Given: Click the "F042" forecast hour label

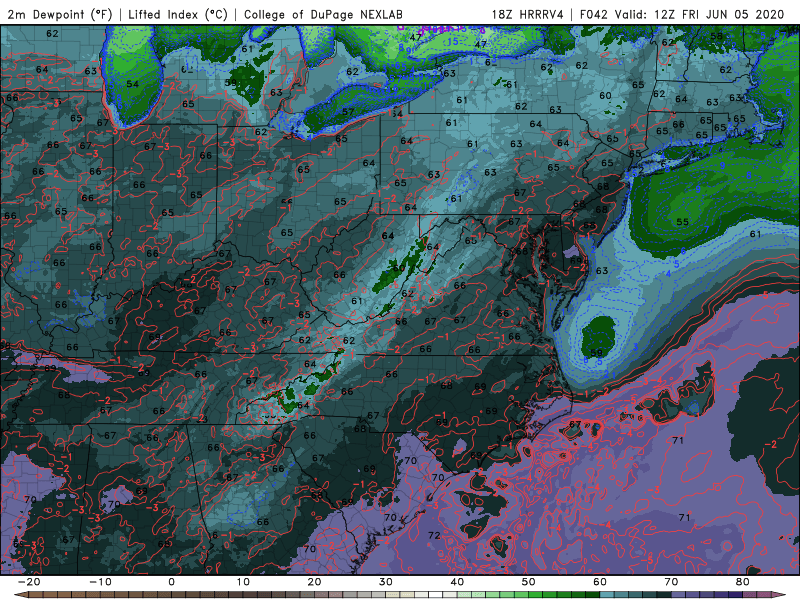Looking at the screenshot, I should tap(594, 15).
